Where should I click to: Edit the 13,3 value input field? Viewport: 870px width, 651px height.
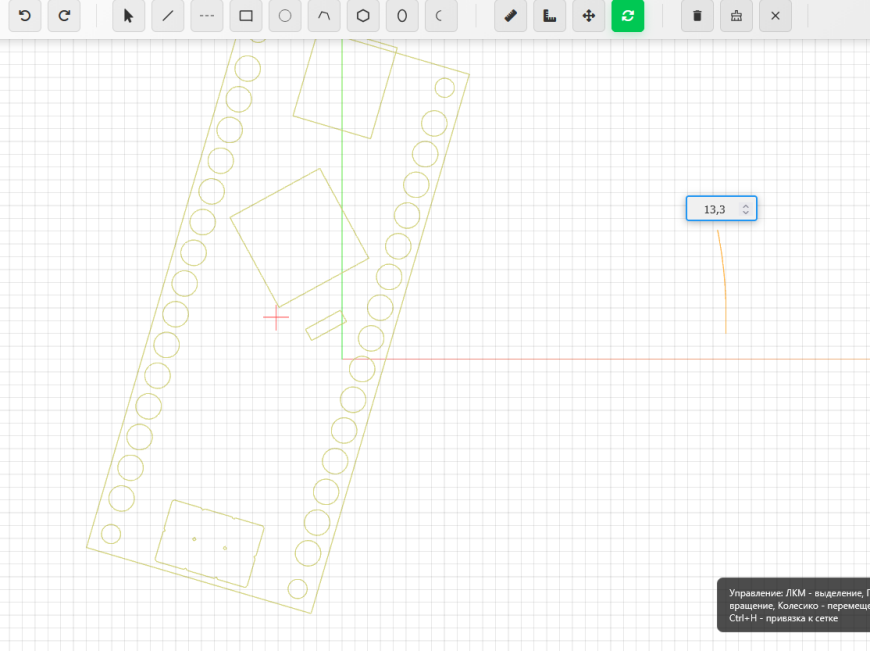712,208
